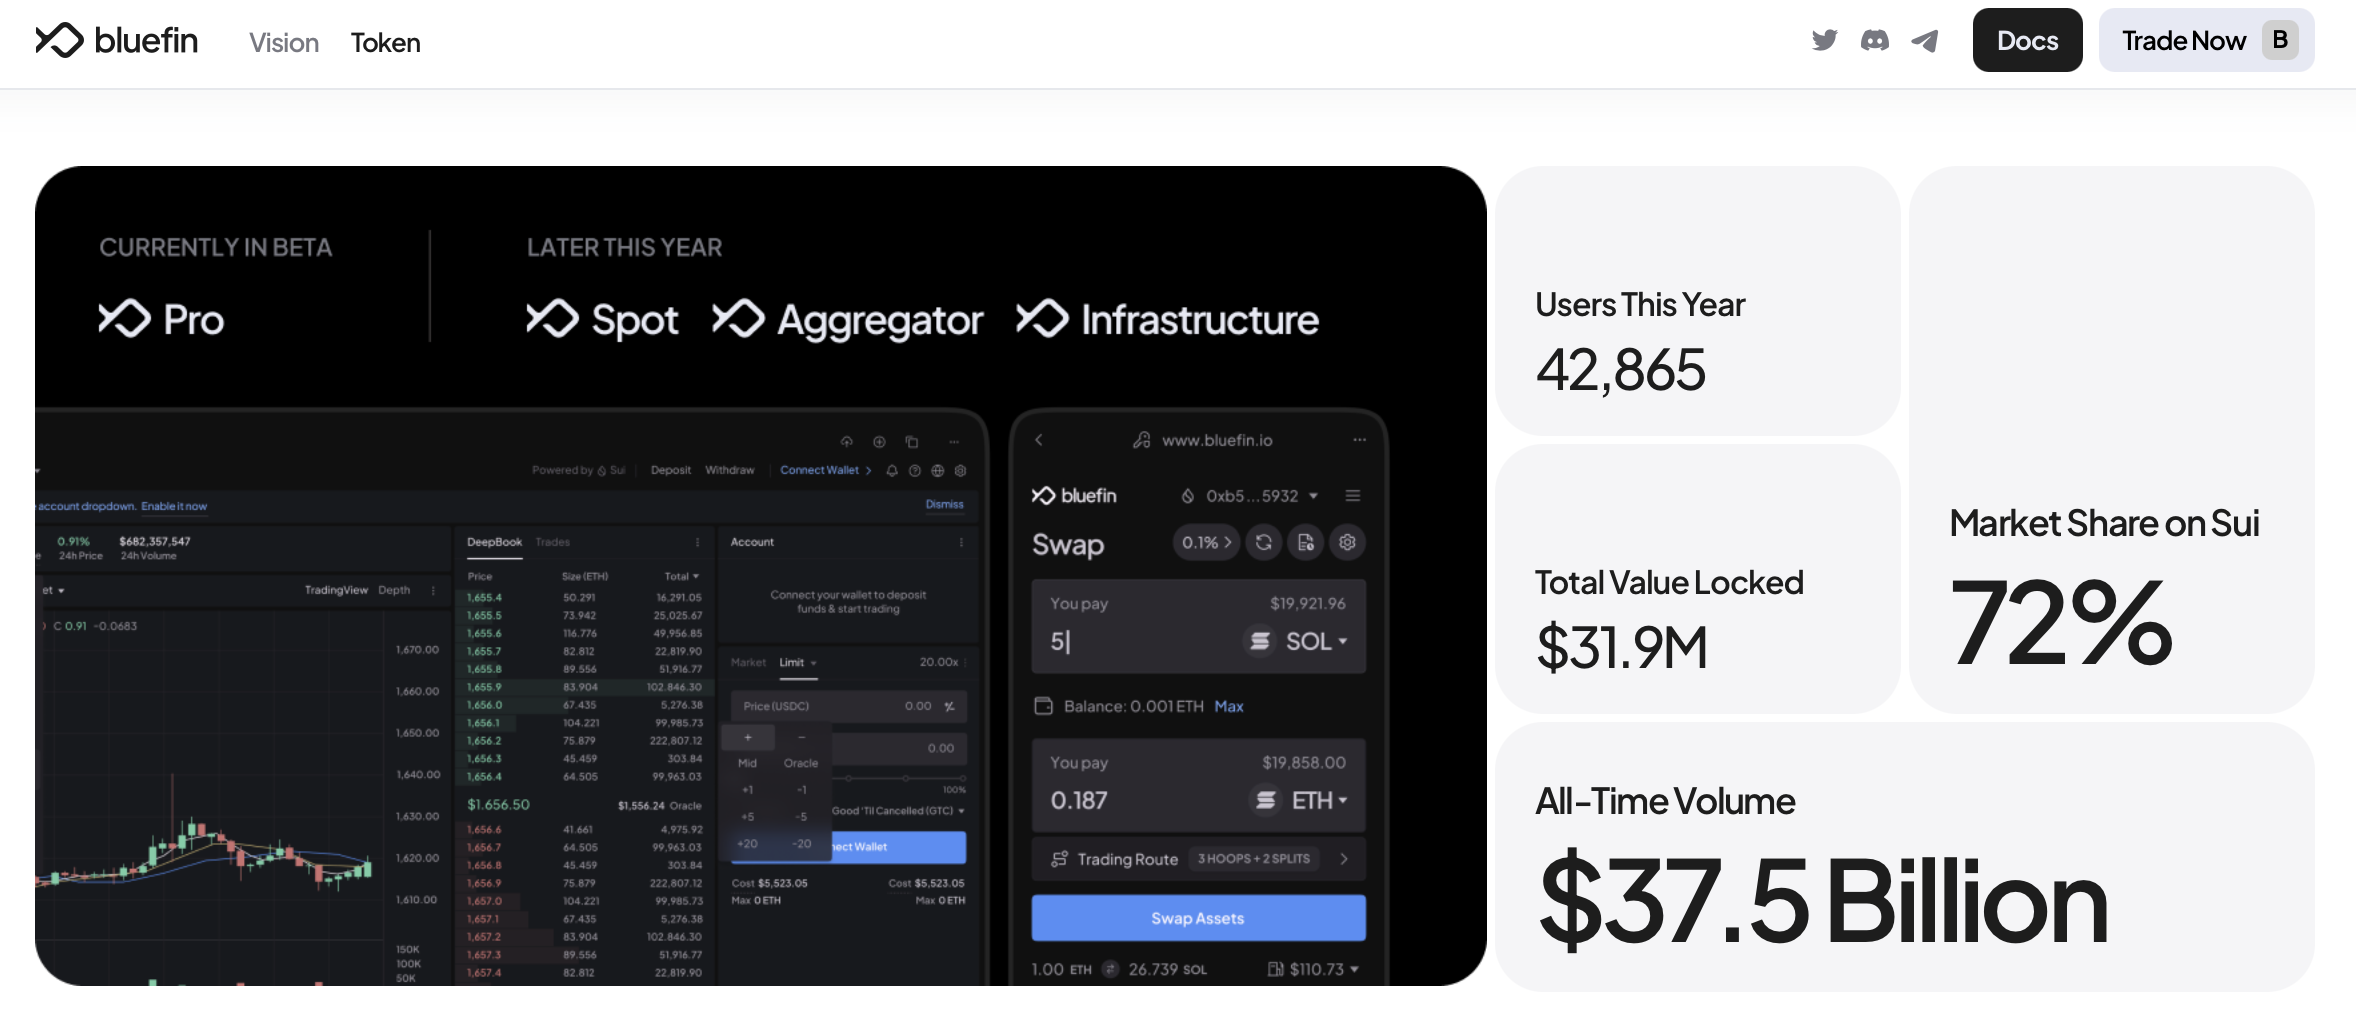Click the Connect Wallet link in top bar

click(x=825, y=470)
